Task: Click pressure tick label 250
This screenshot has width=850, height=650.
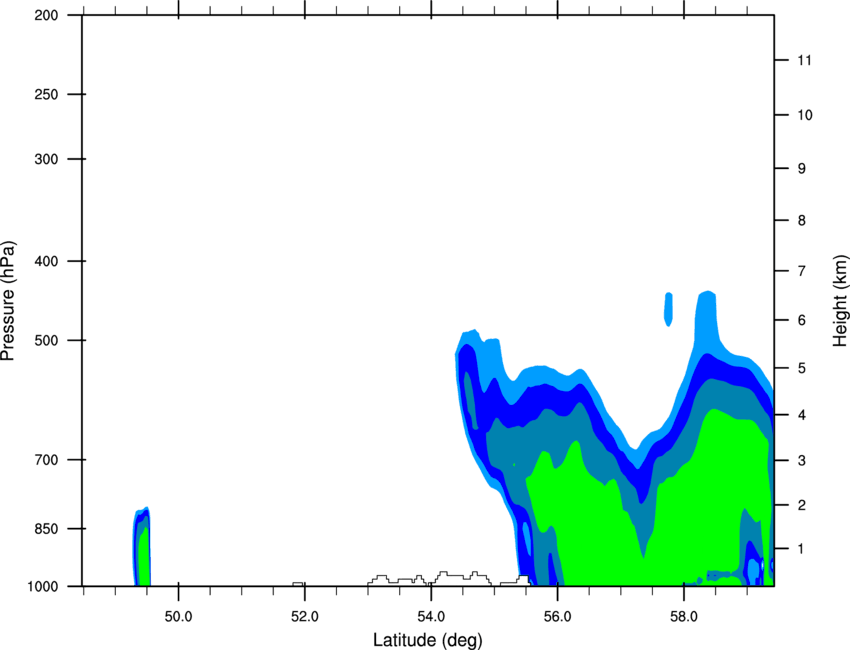Action: pos(46,94)
